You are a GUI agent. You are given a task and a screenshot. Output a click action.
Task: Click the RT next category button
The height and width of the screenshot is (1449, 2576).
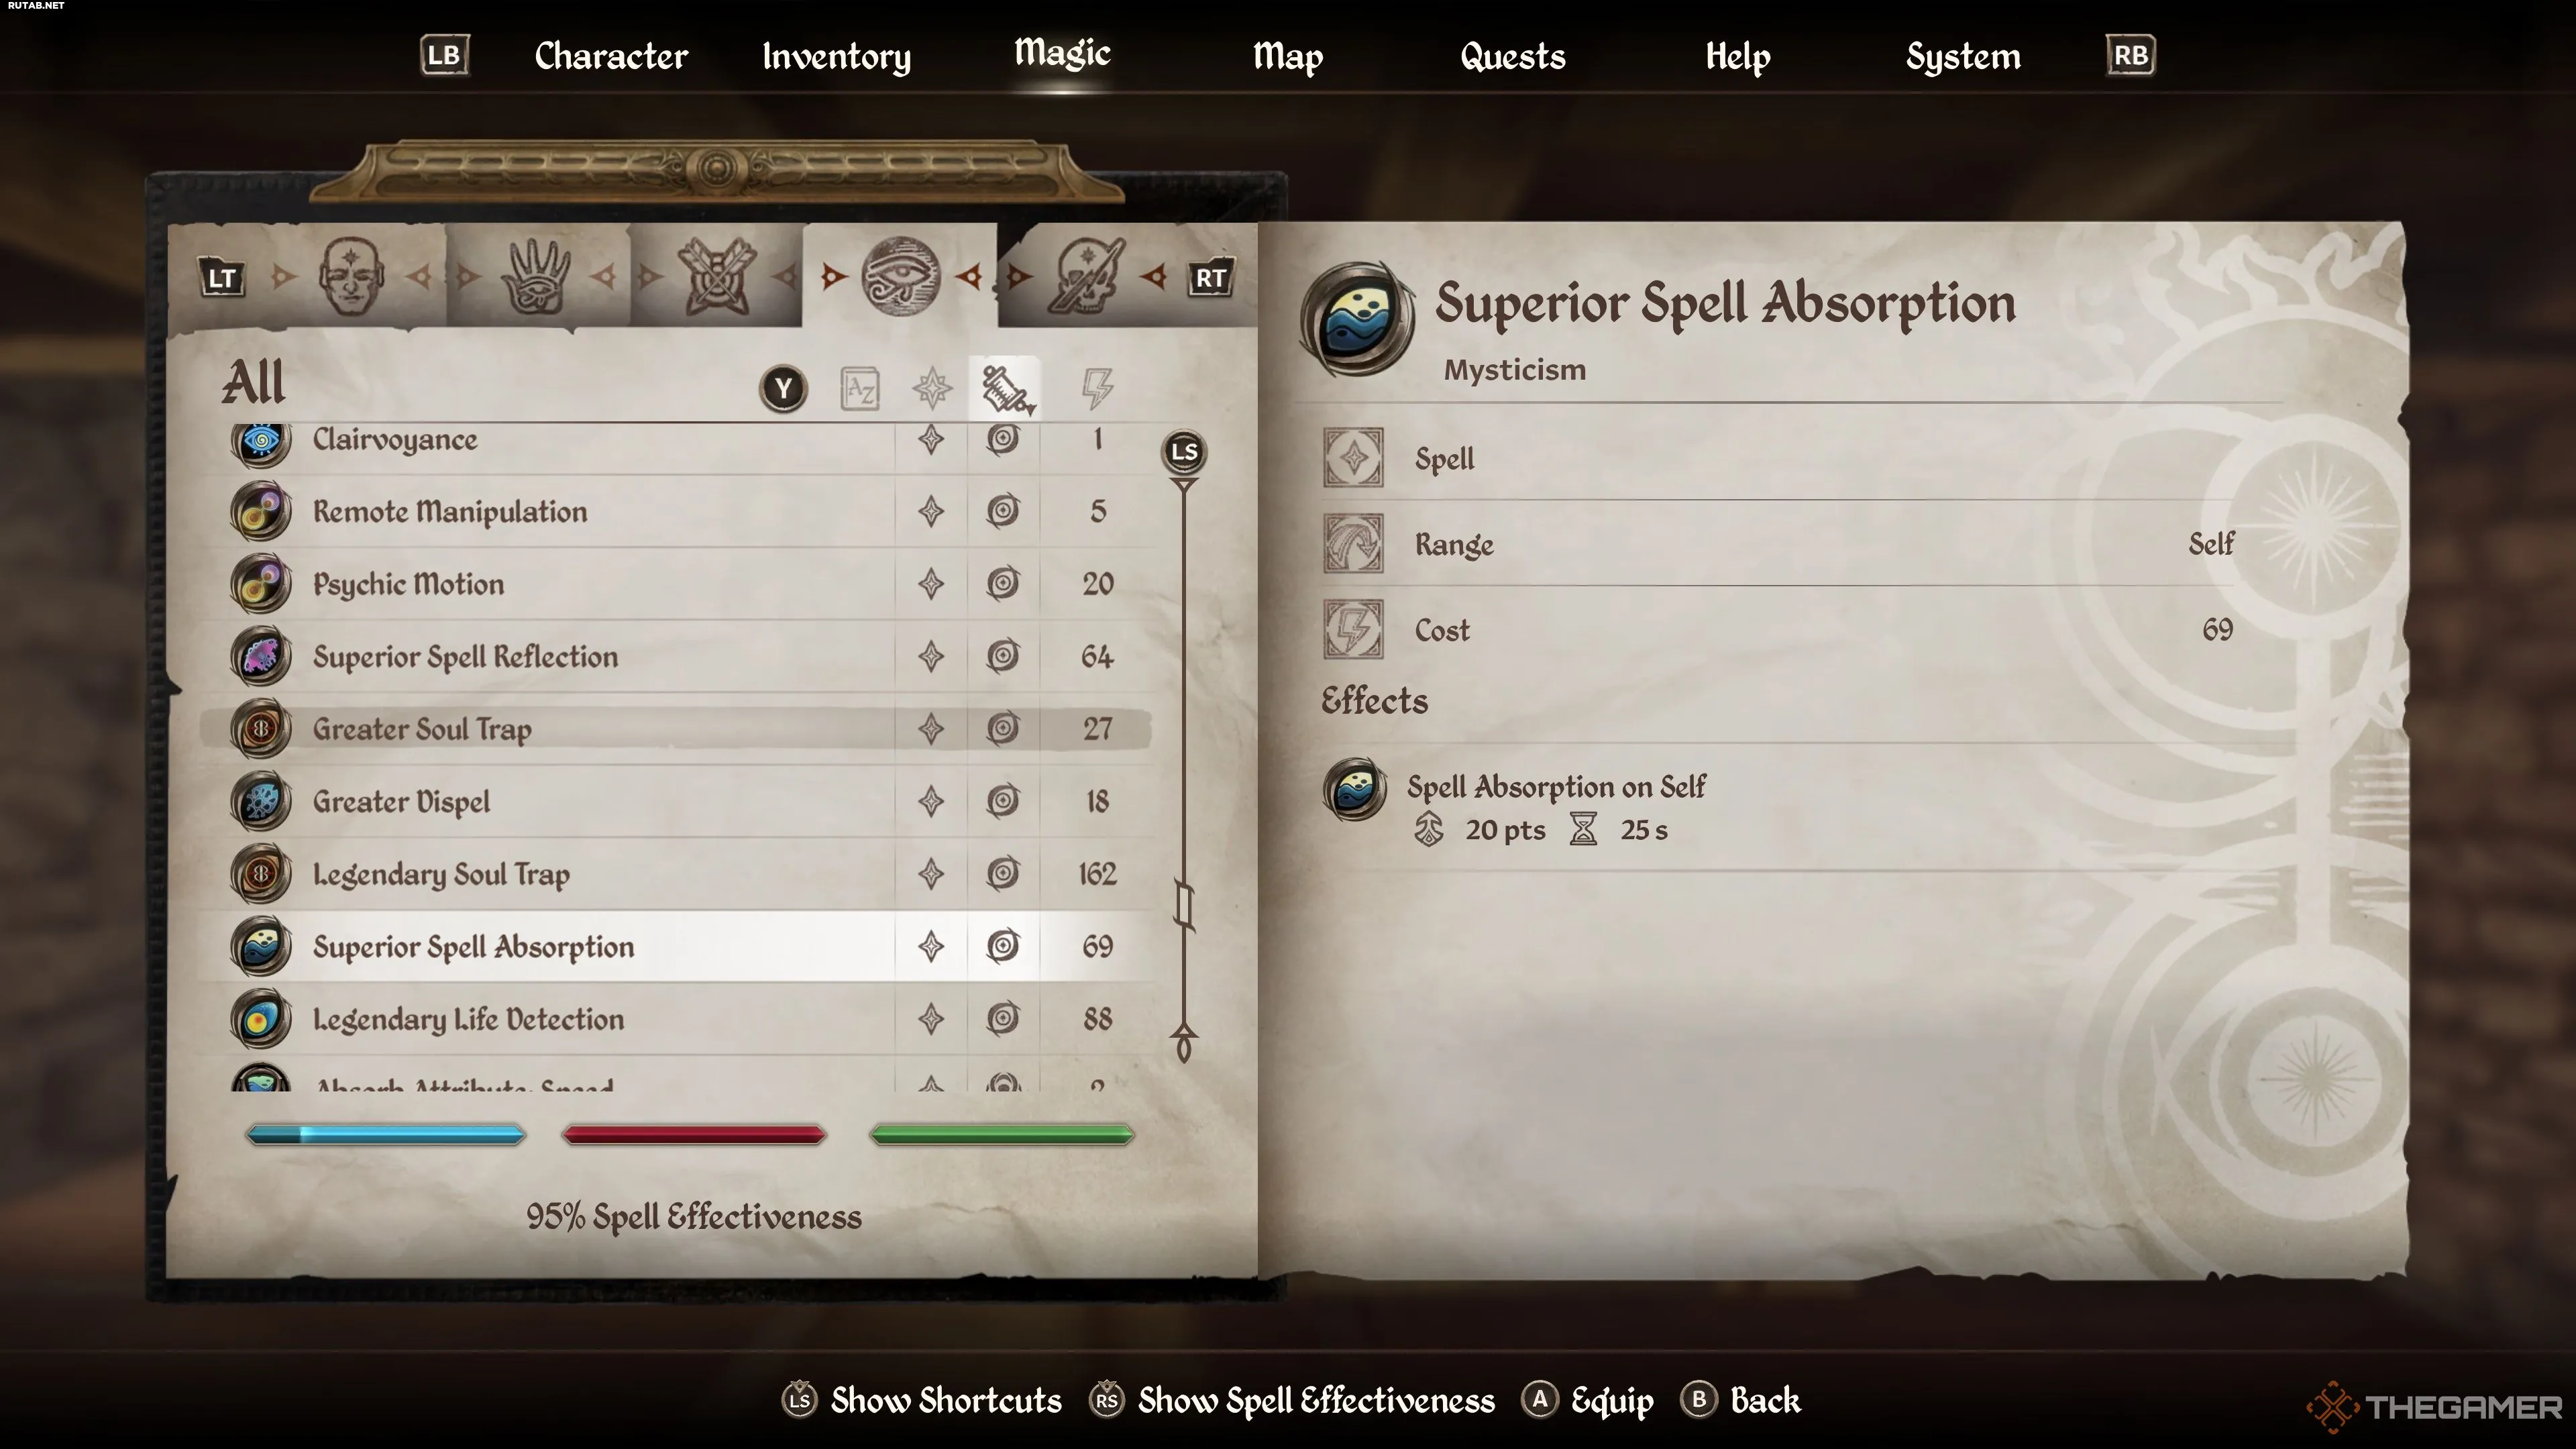click(1210, 278)
